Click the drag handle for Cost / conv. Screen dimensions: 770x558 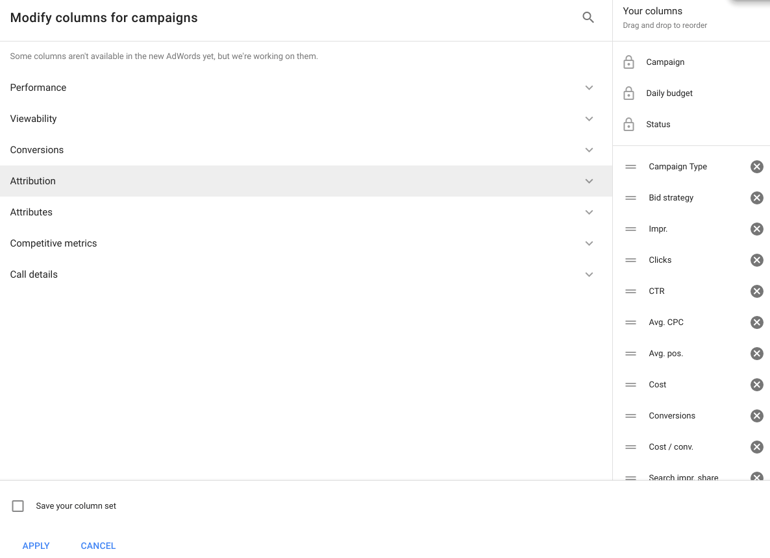point(631,447)
